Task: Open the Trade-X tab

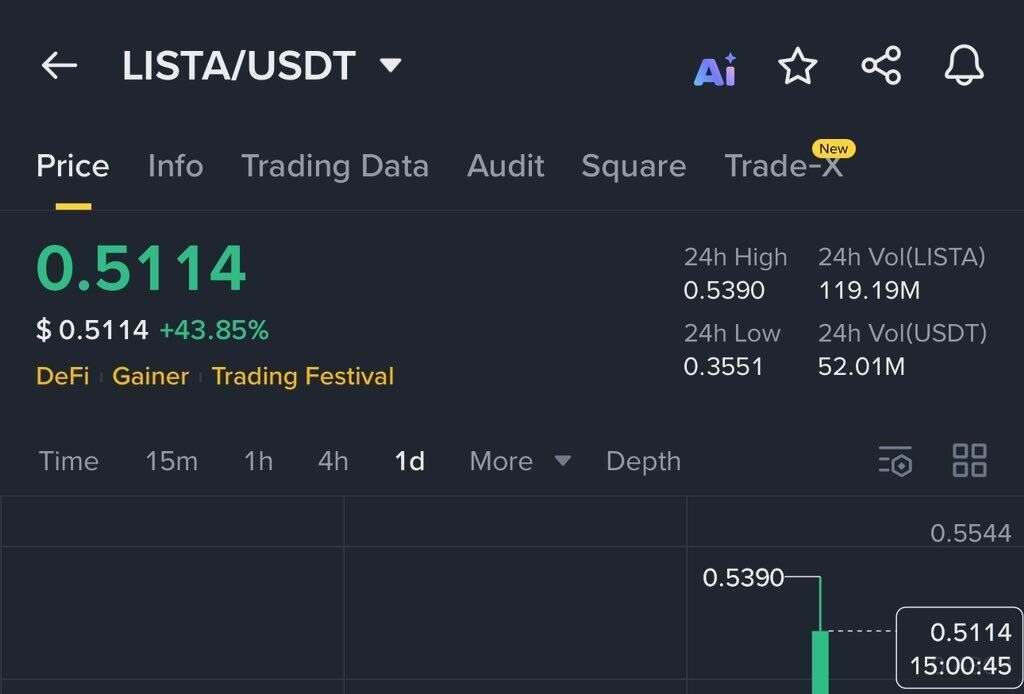Action: click(784, 166)
